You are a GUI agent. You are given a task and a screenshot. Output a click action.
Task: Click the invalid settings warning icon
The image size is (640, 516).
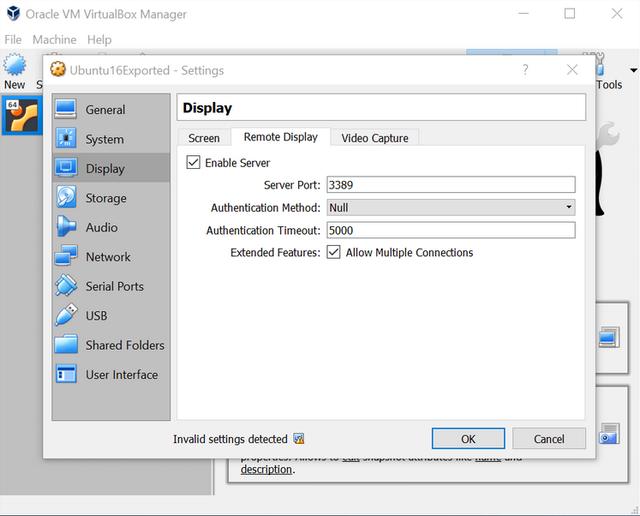[x=299, y=439]
